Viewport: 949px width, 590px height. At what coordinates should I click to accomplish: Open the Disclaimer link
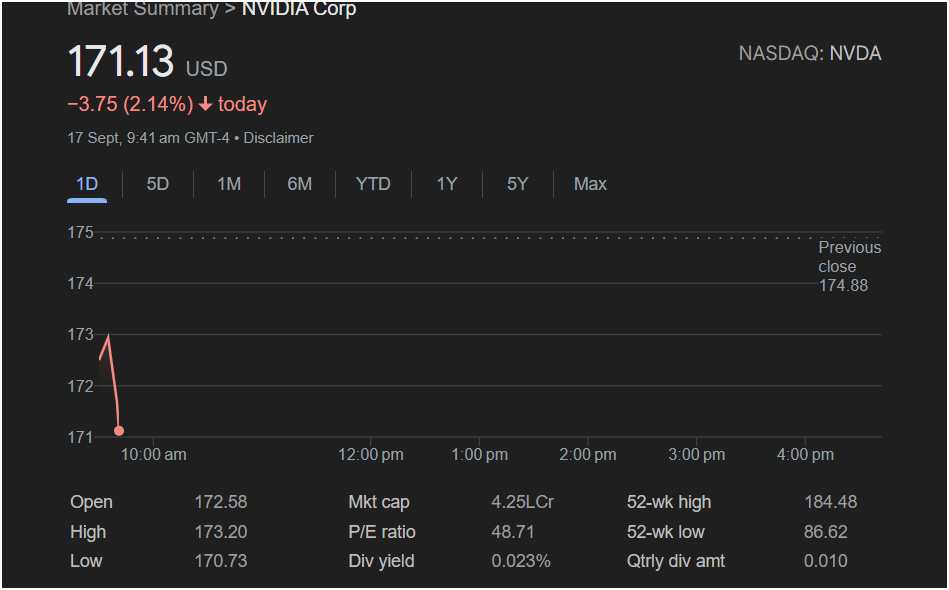point(278,138)
